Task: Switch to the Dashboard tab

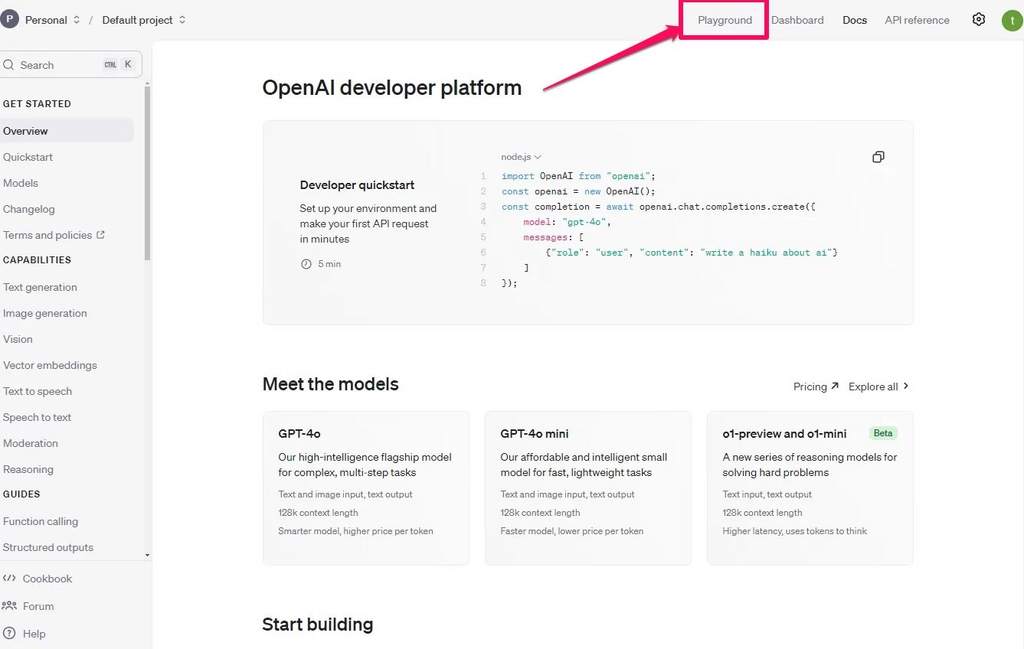Action: tap(797, 20)
